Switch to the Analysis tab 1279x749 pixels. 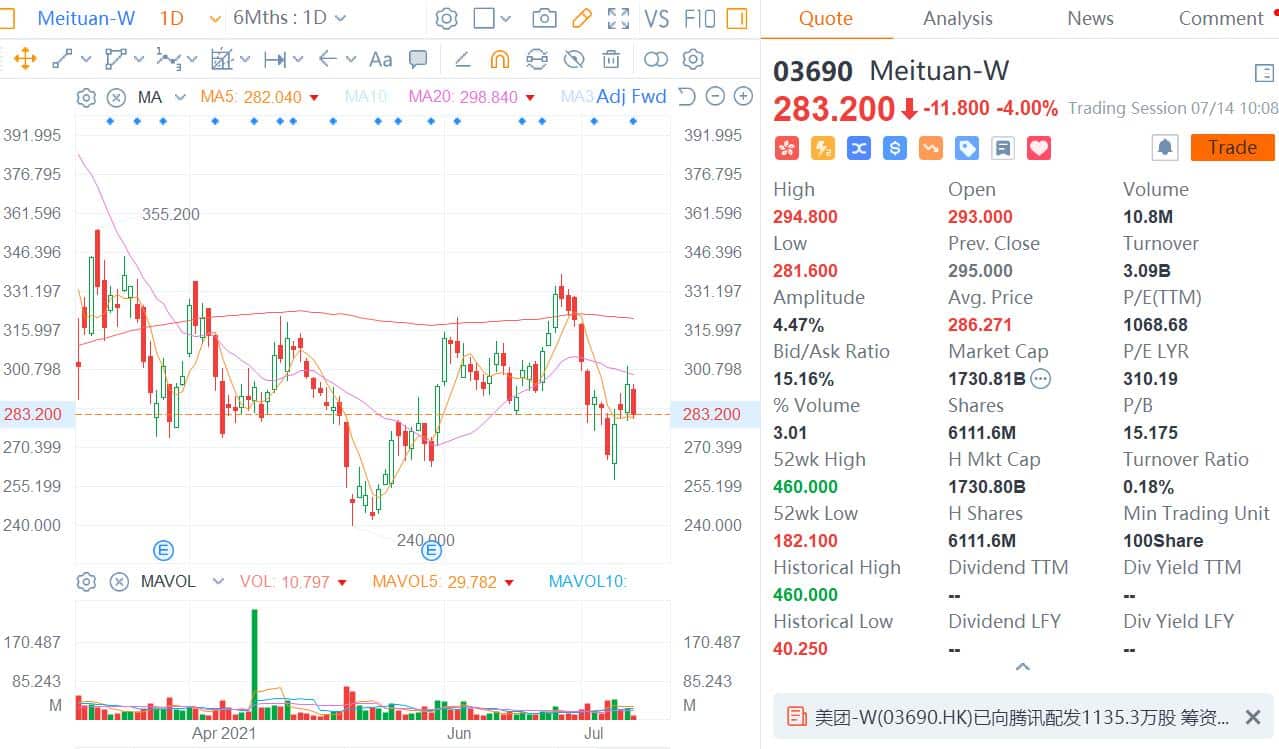(x=958, y=18)
